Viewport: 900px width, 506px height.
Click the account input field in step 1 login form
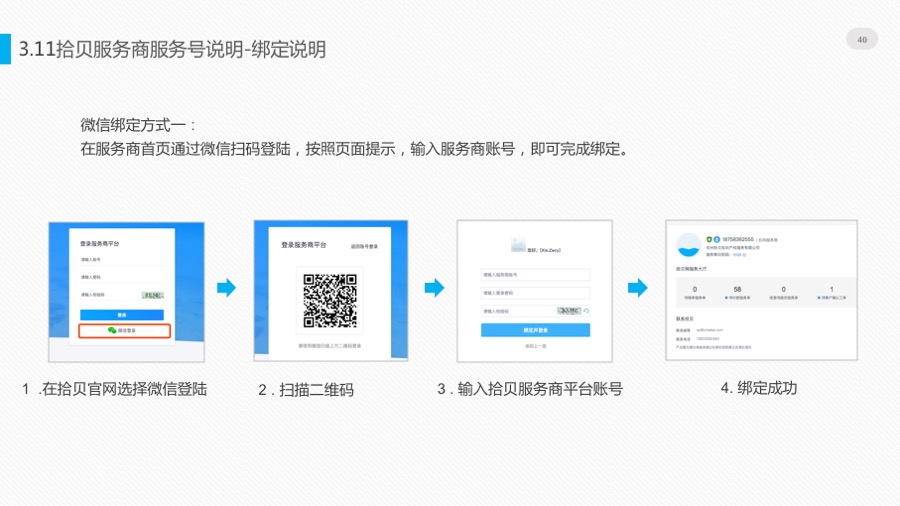[x=122, y=260]
